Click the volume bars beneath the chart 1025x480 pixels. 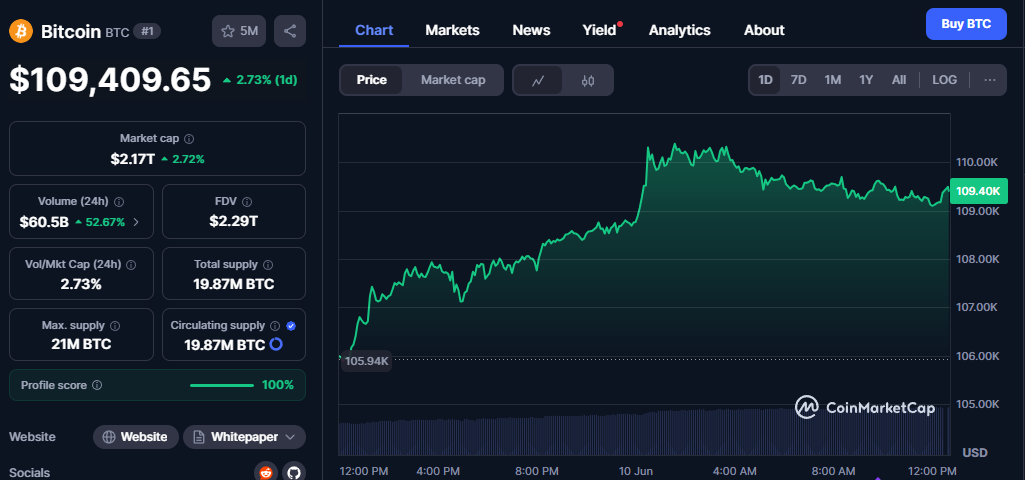[644, 432]
